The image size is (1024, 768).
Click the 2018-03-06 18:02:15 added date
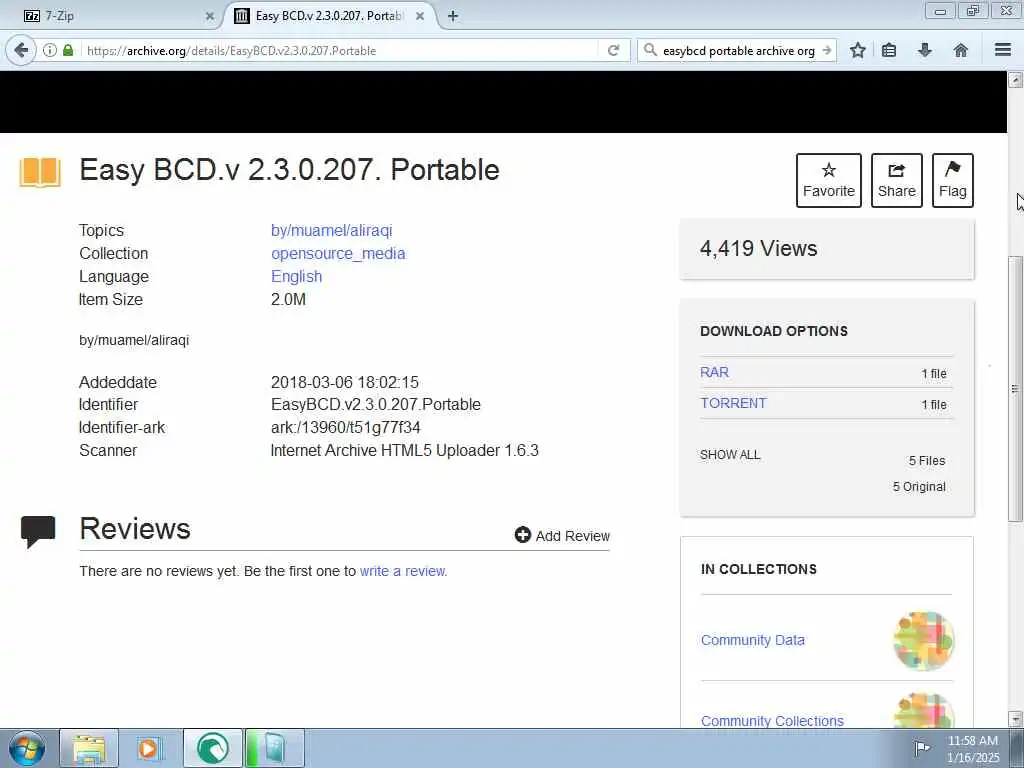coord(345,382)
